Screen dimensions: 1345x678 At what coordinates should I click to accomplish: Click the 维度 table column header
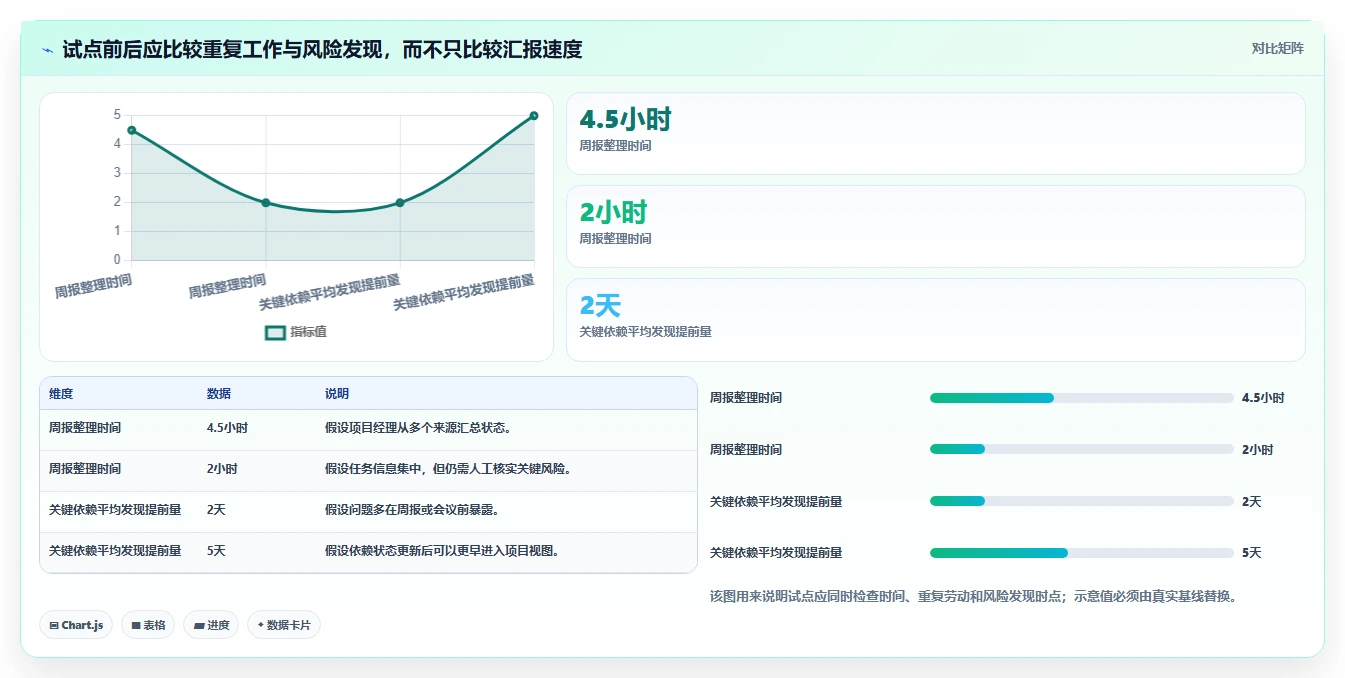click(61, 394)
